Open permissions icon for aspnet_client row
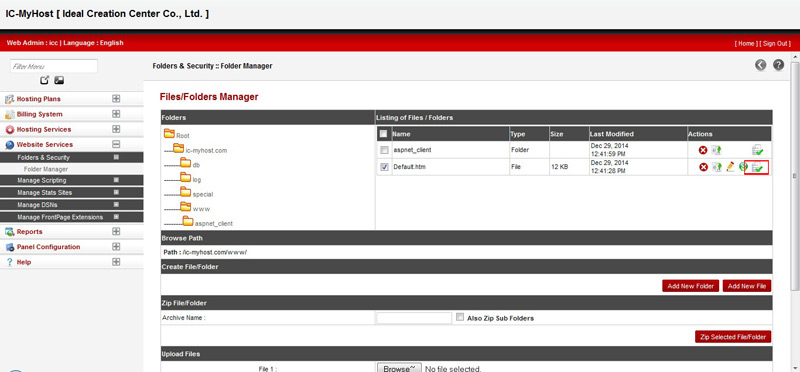This screenshot has width=800, height=372. click(x=757, y=150)
